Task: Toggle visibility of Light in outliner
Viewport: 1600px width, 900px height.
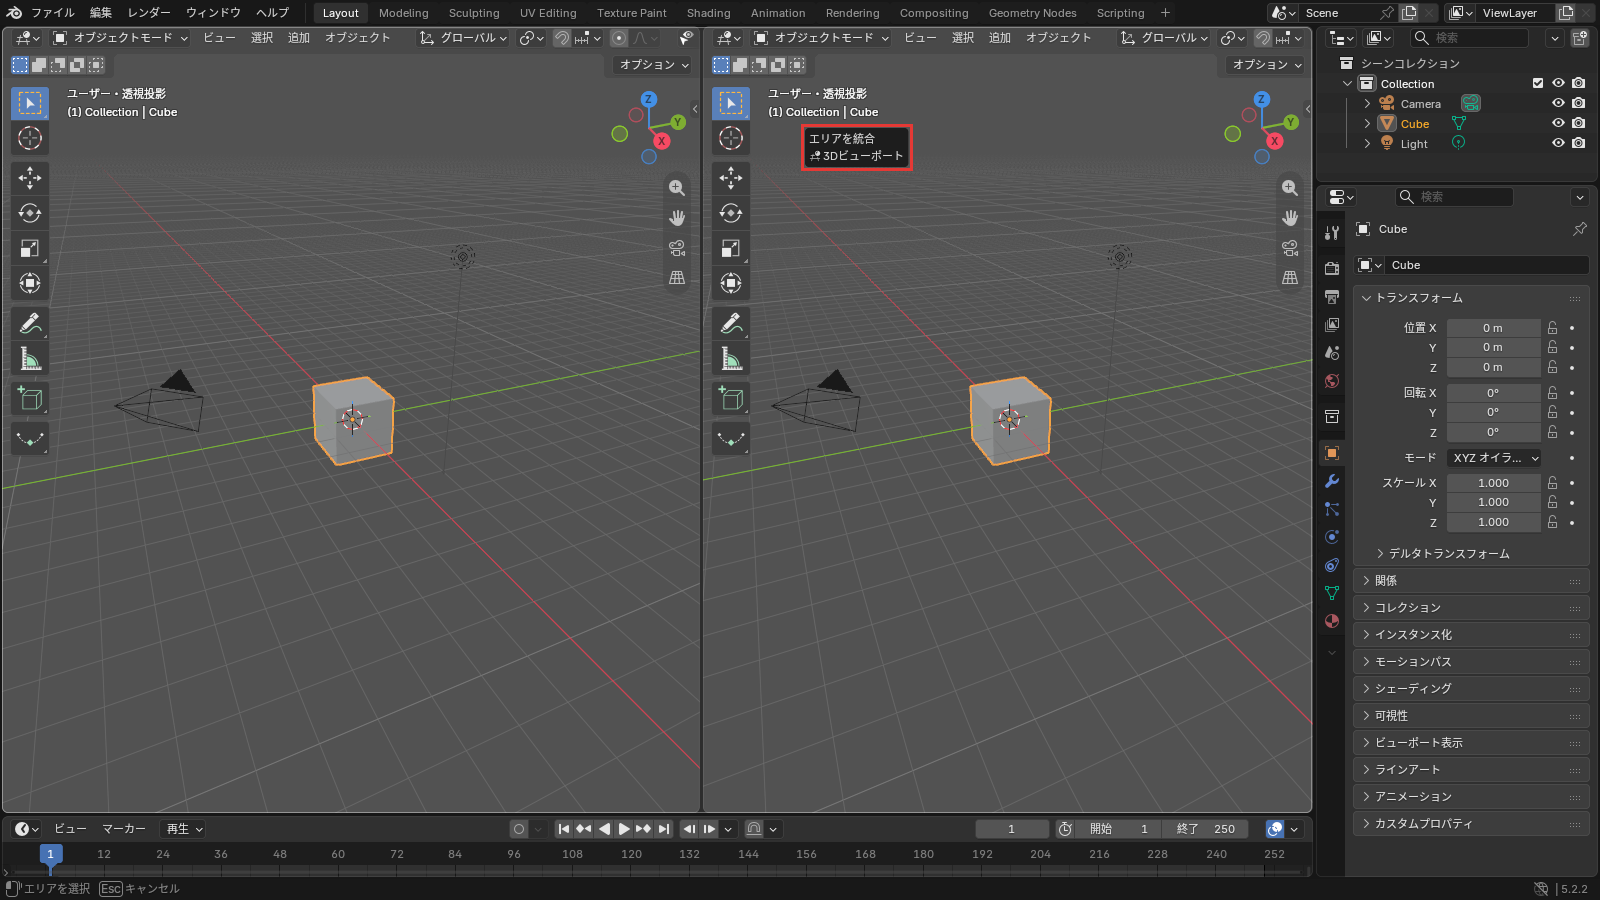Action: coord(1558,143)
